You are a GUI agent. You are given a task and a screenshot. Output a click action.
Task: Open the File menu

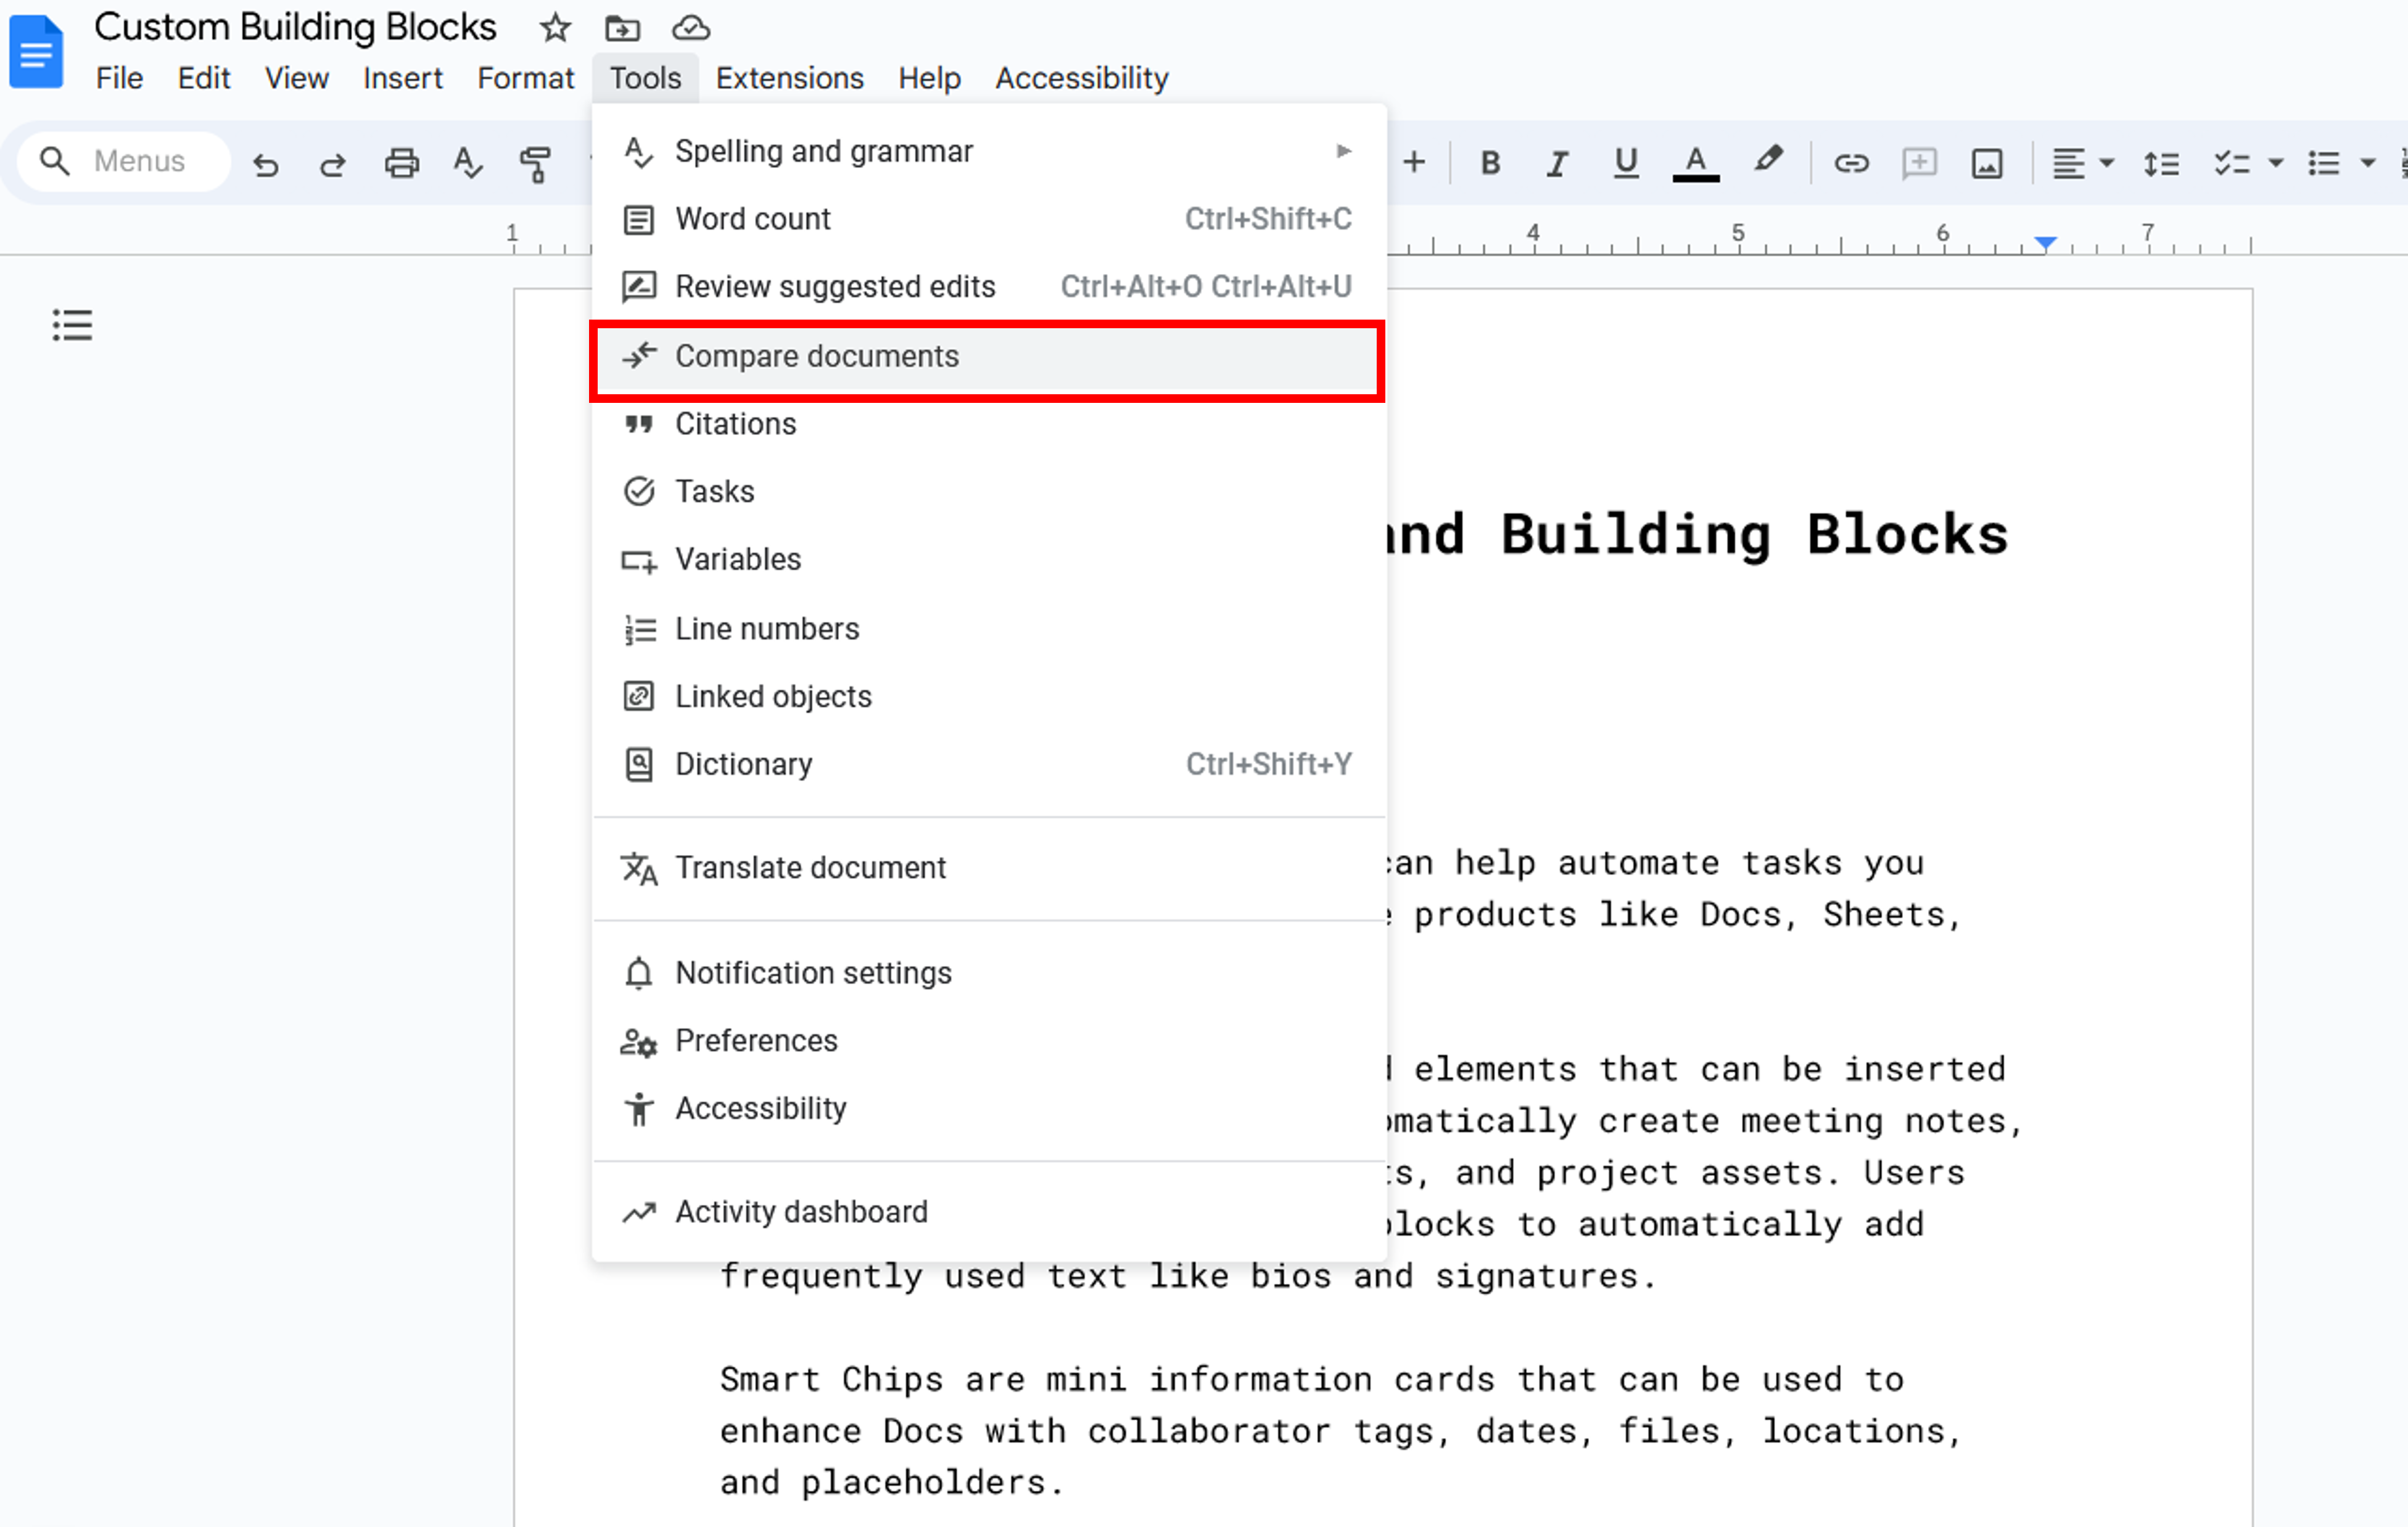coord(119,78)
